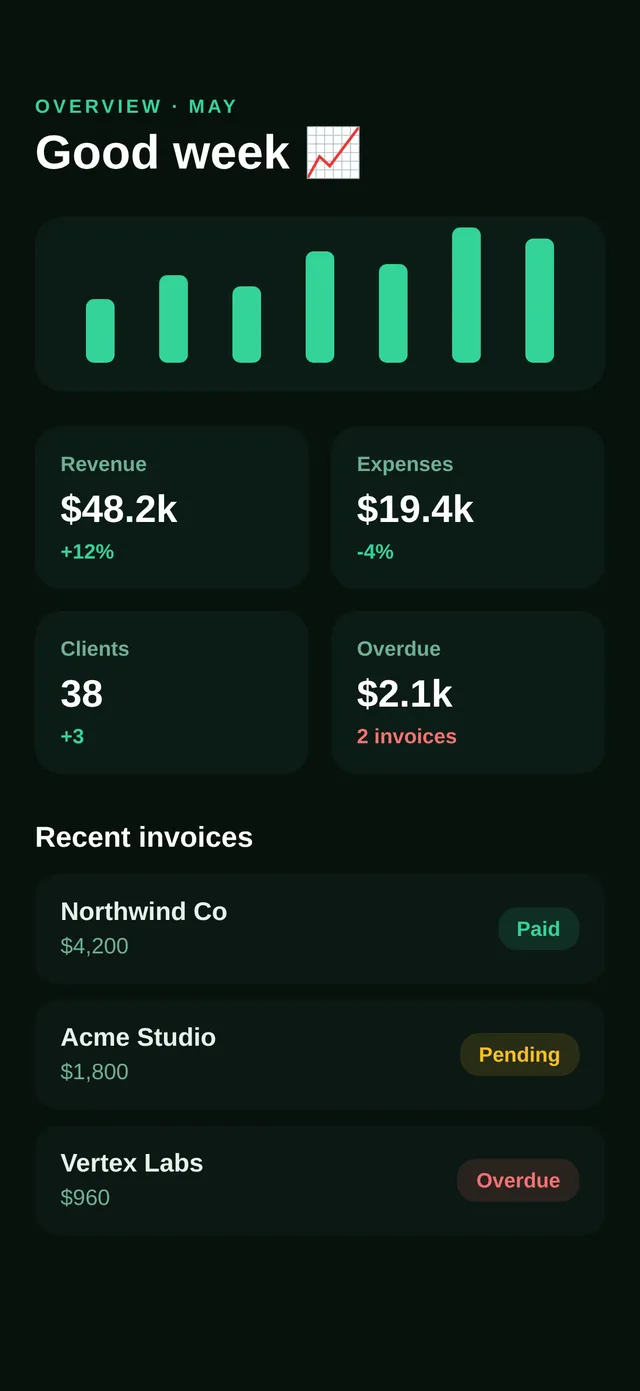Select the last bar in the chart

[540, 301]
